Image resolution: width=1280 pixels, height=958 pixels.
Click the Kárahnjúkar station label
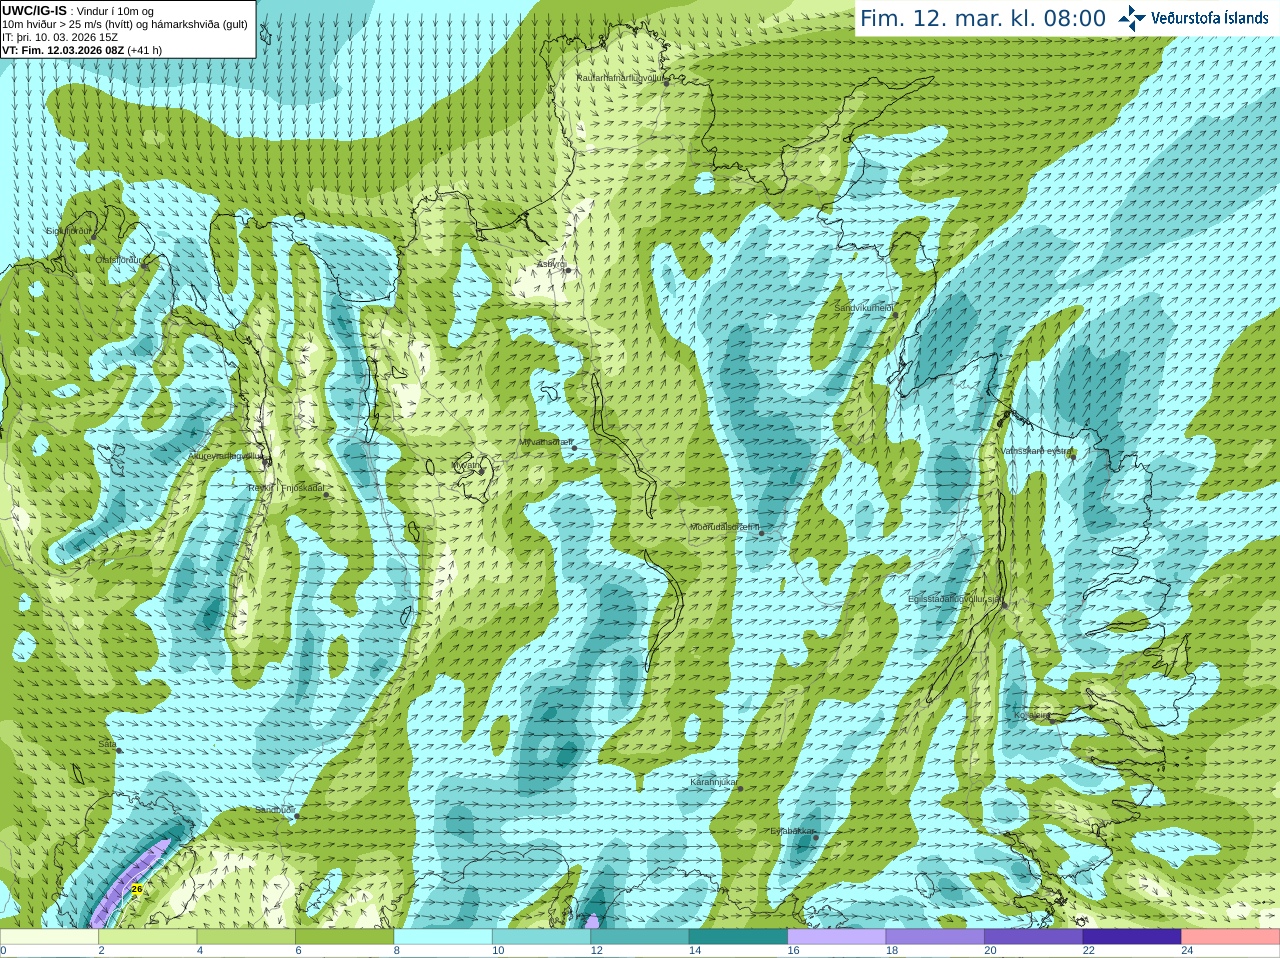pos(714,782)
